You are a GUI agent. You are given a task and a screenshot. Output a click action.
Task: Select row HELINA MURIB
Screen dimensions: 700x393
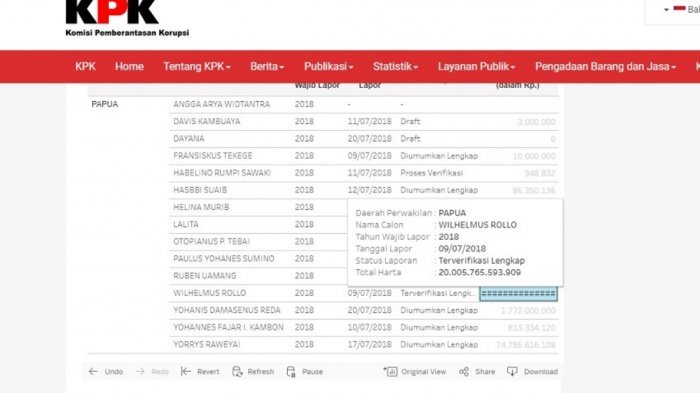[201, 207]
